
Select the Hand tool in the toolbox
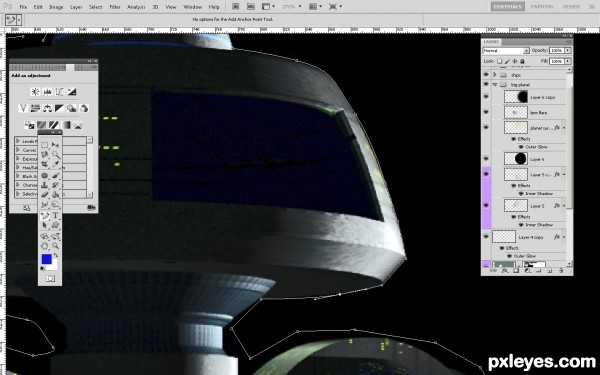(44, 246)
